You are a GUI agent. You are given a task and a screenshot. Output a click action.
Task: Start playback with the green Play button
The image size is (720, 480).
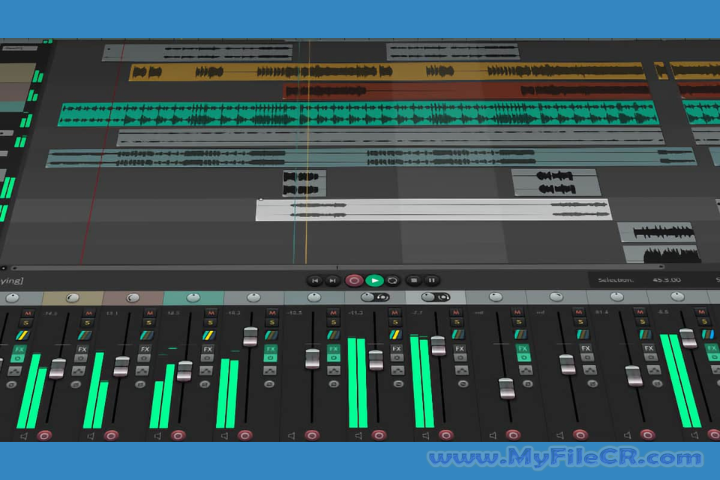[375, 280]
